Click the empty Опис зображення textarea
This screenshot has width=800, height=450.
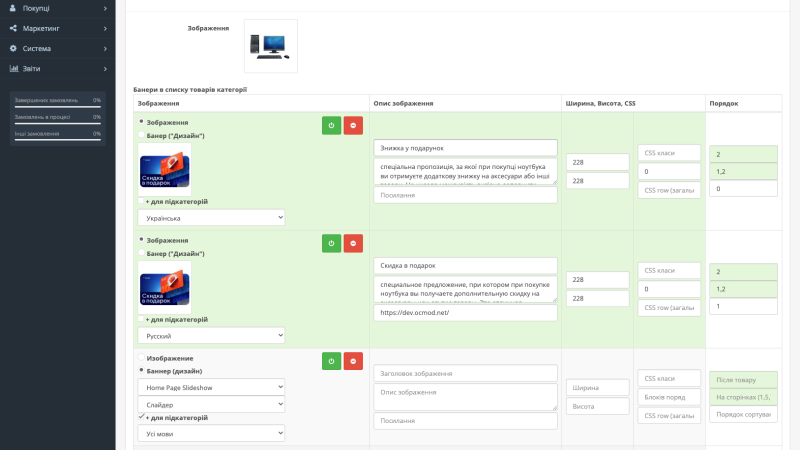(465, 397)
